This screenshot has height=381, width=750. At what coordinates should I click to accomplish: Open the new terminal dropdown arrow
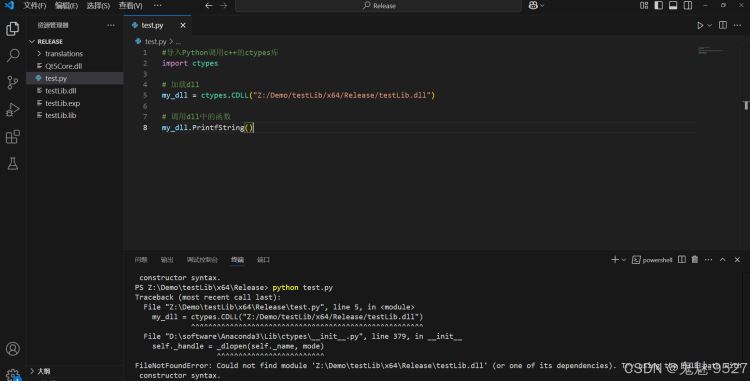pos(624,260)
